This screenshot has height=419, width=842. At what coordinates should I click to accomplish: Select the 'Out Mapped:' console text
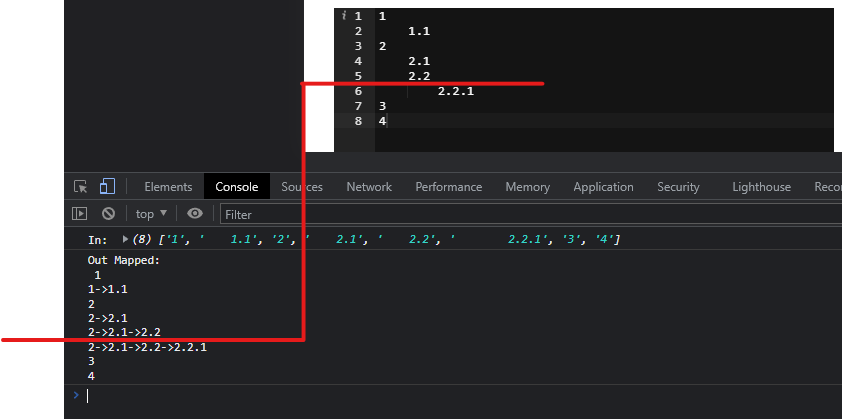pos(124,261)
